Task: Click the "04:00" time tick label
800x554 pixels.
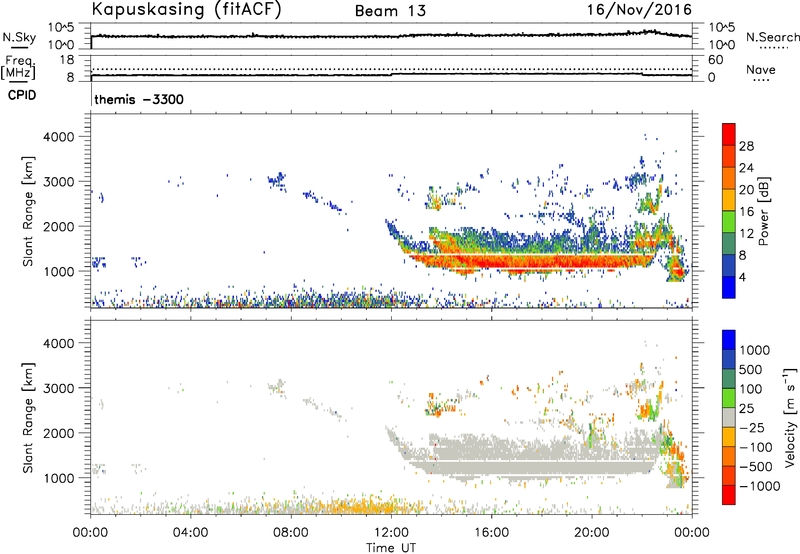Action: (190, 533)
